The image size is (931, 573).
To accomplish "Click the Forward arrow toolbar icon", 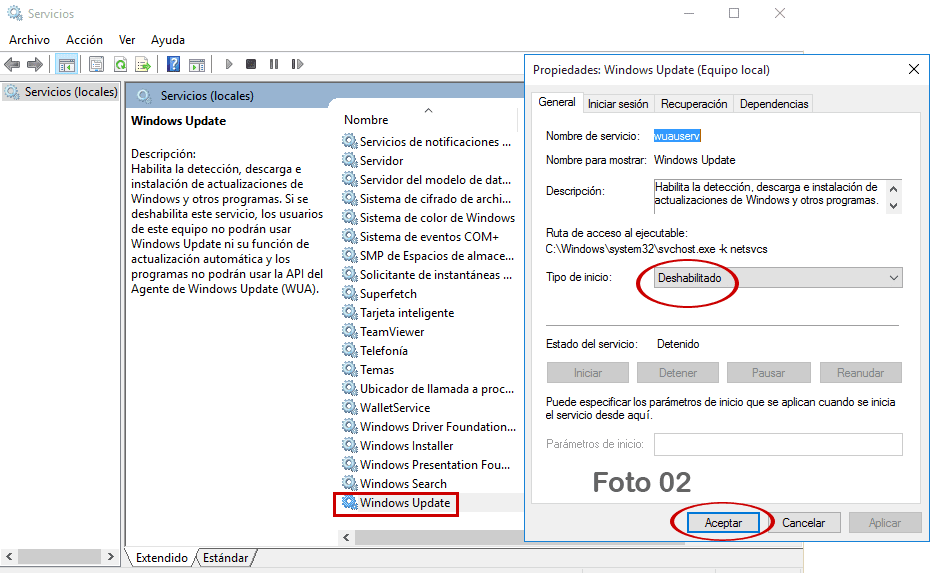I will tap(34, 64).
